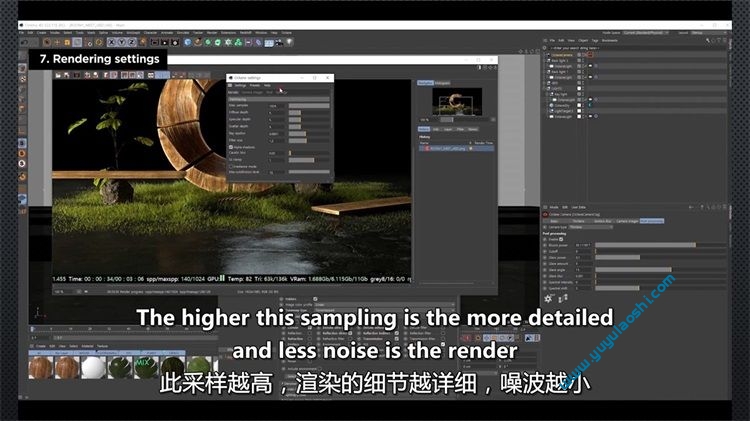The width and height of the screenshot is (750, 421).
Task: Click the Camera icon in main toolbar
Action: (279, 42)
